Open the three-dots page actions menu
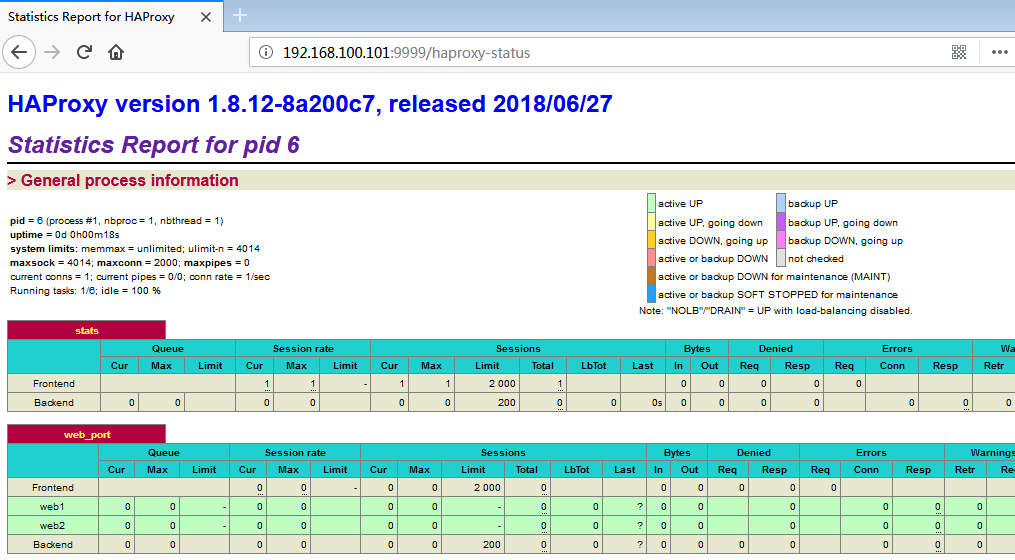 [x=999, y=52]
